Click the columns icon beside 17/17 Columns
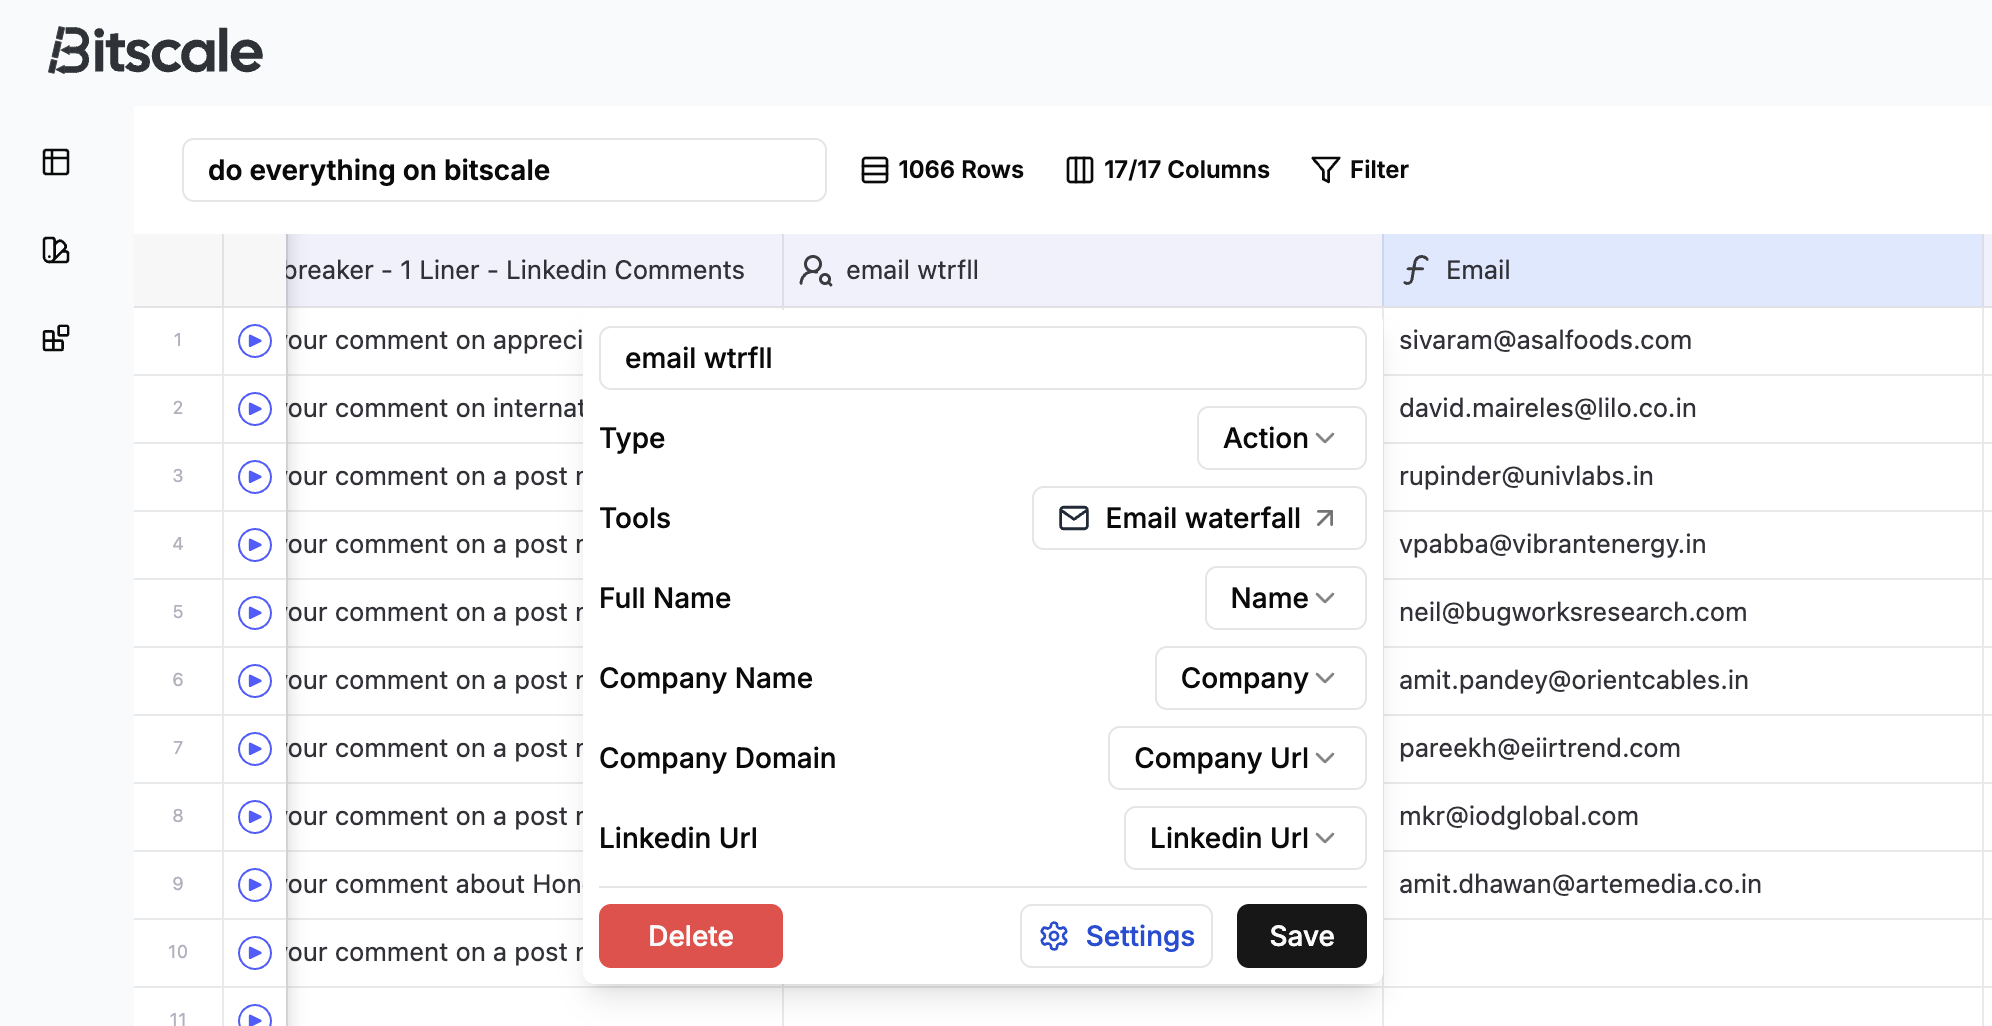 point(1080,170)
